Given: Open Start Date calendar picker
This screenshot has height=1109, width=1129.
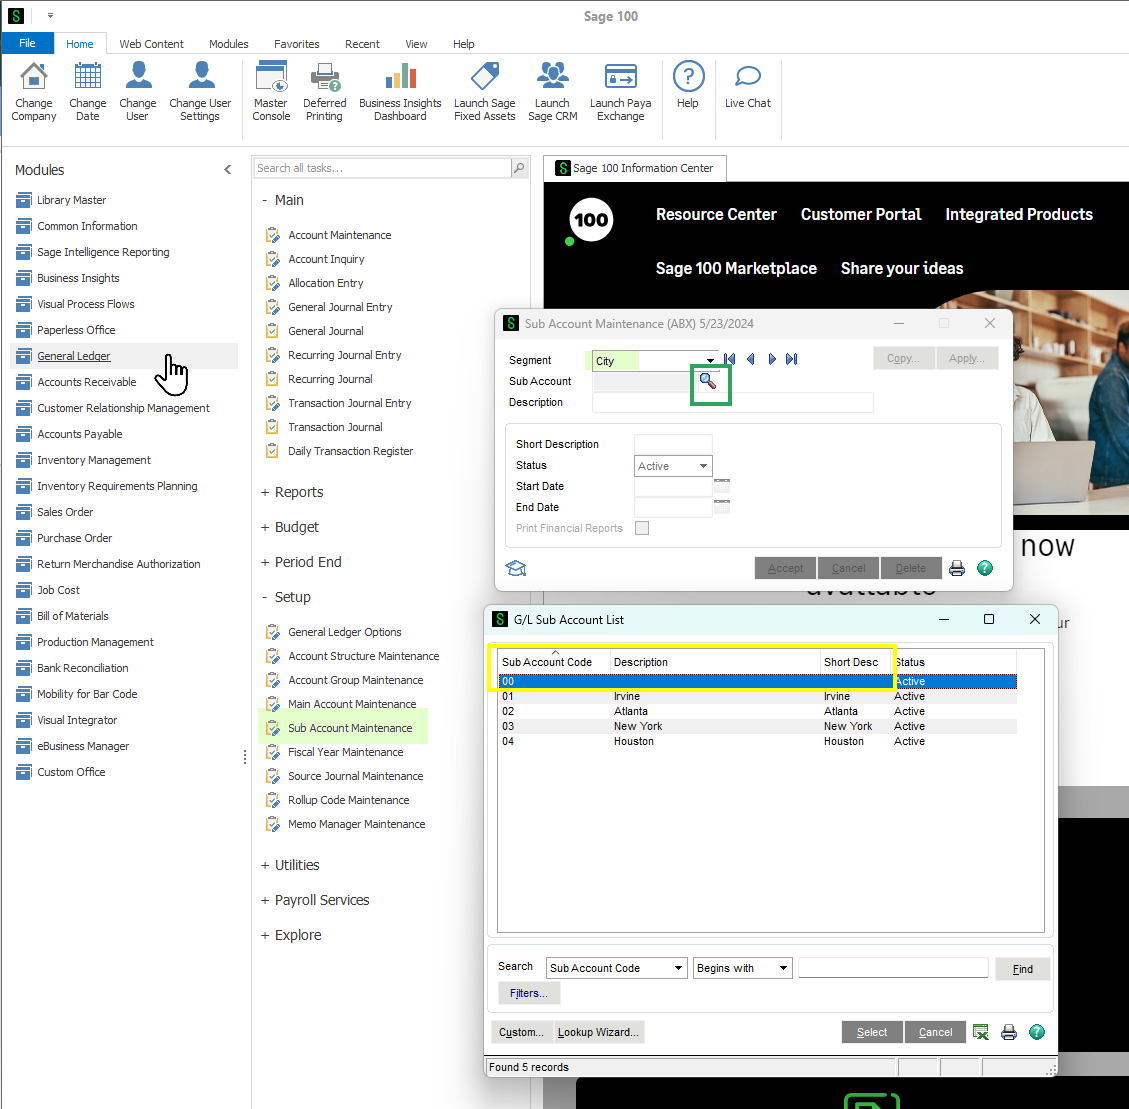Looking at the screenshot, I should 721,485.
